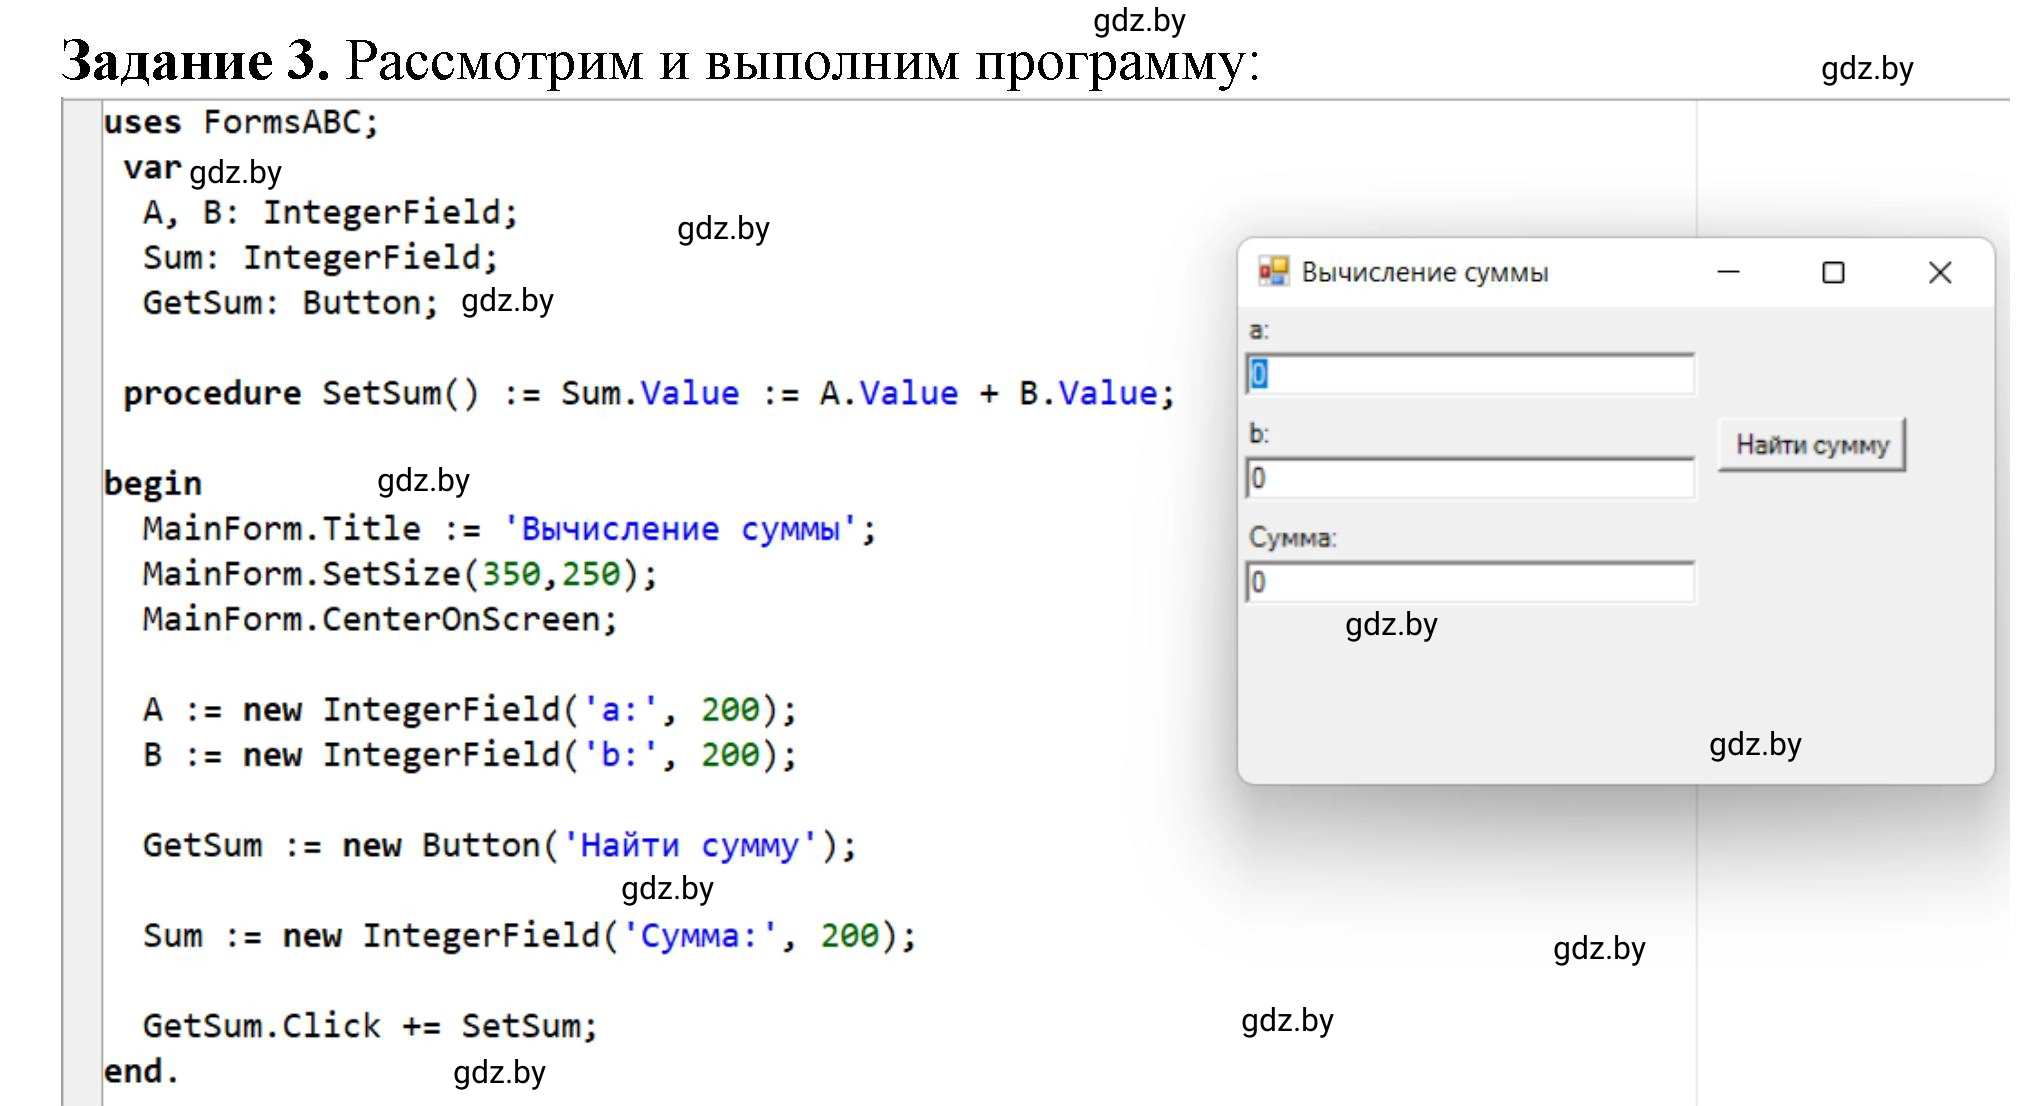This screenshot has height=1106, width=2034.
Task: Click the 'b:' integer input field
Action: click(x=1470, y=478)
